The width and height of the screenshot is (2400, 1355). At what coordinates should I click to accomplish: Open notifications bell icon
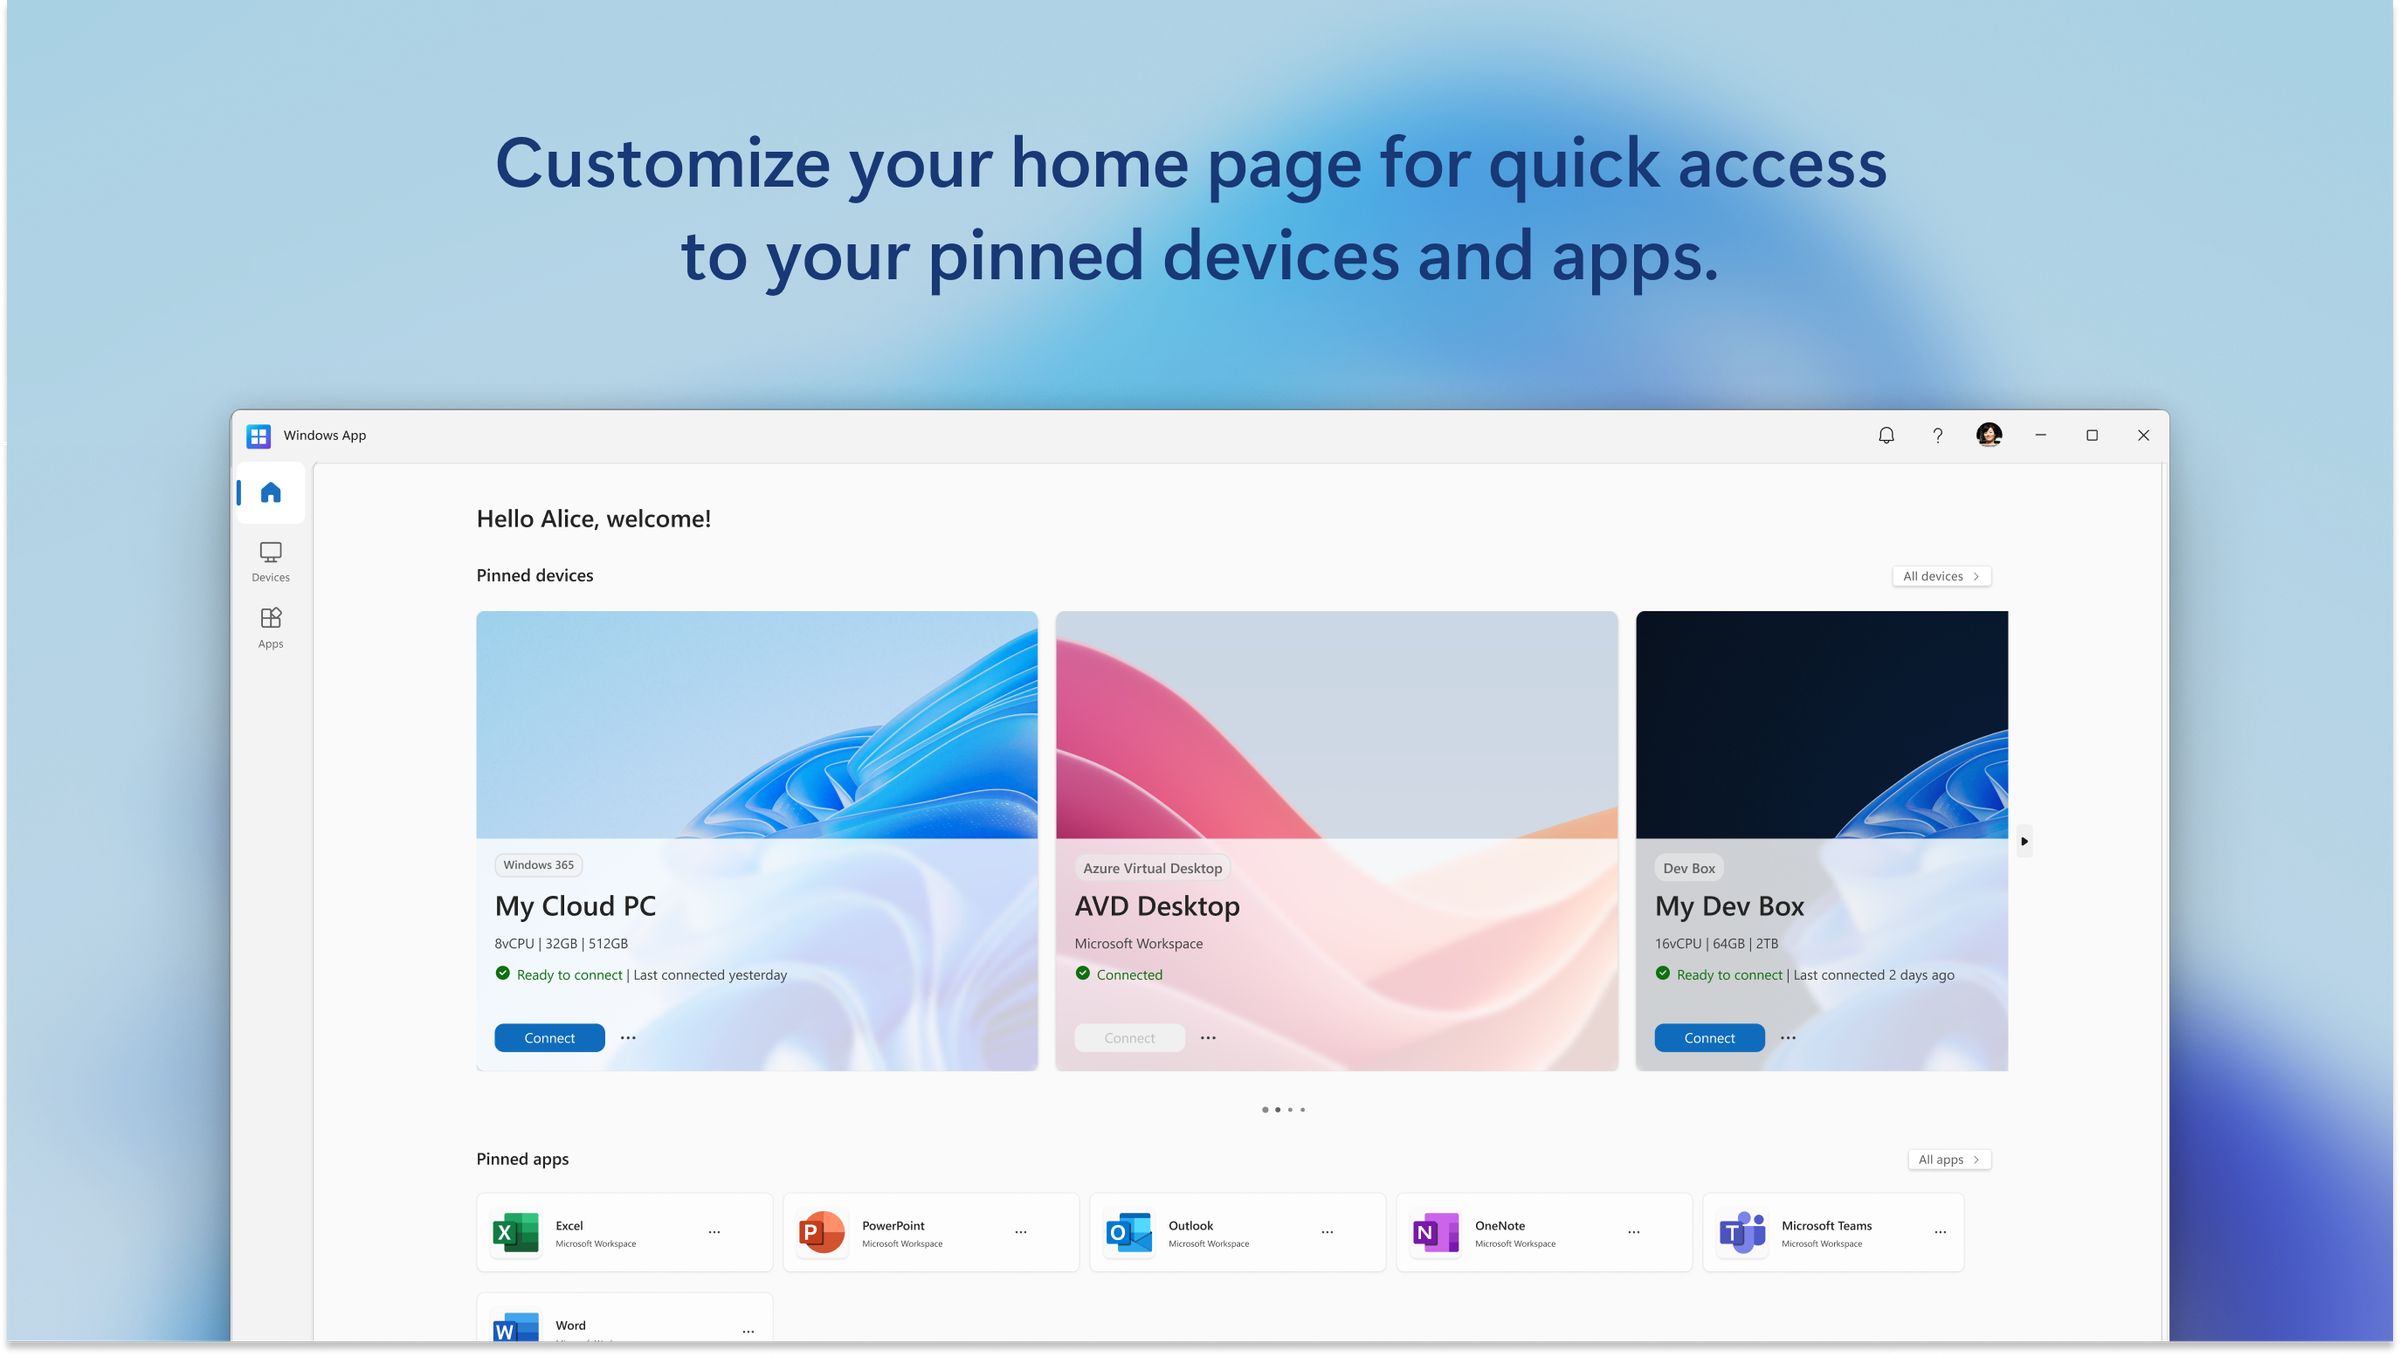(1886, 435)
